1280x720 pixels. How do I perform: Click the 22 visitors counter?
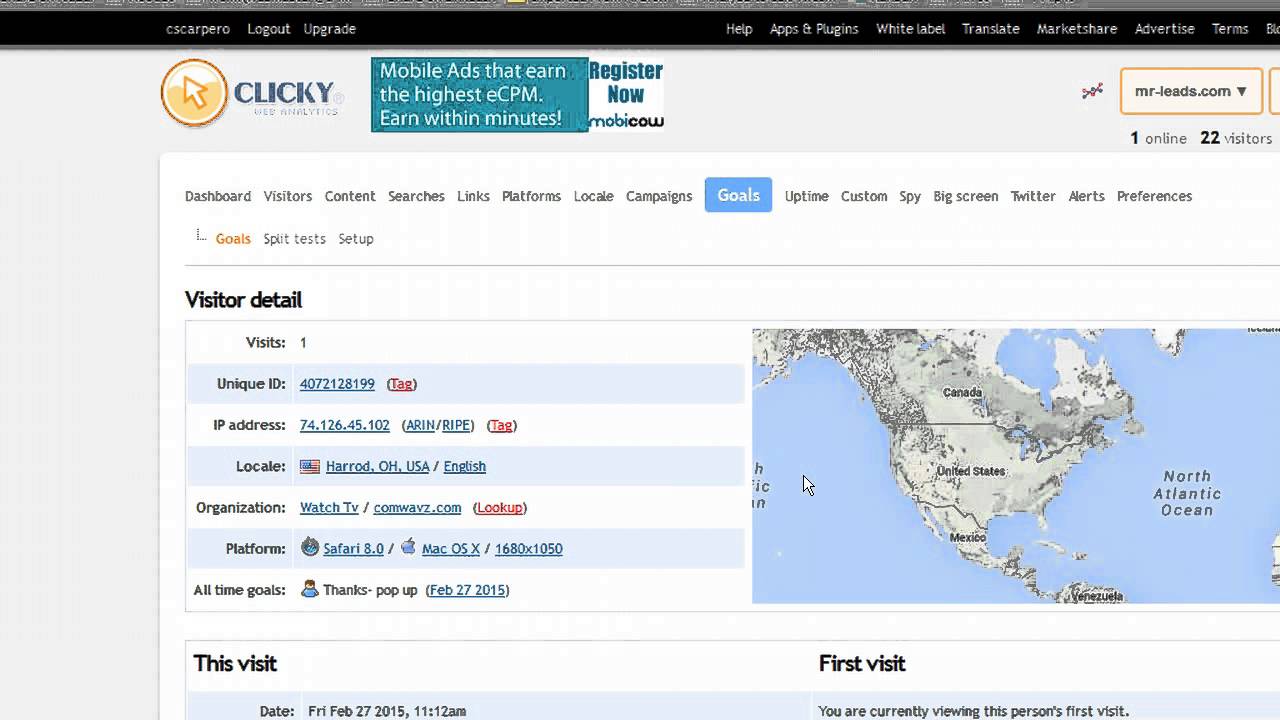click(x=1236, y=138)
